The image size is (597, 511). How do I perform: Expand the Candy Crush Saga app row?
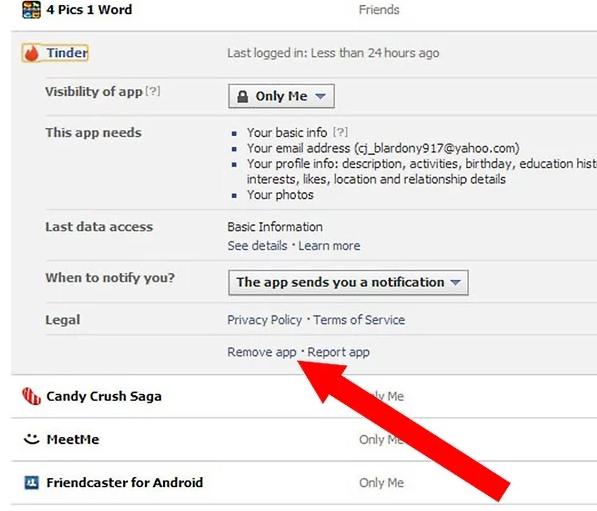point(304,396)
